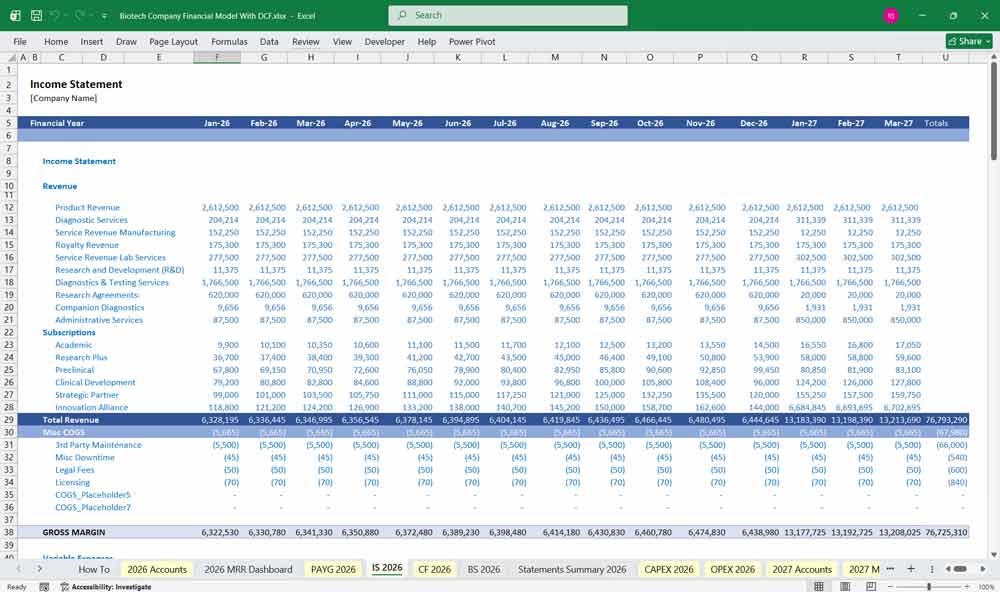
Task: Open the Customize Quick Access Toolbar dropdown
Action: (x=104, y=14)
